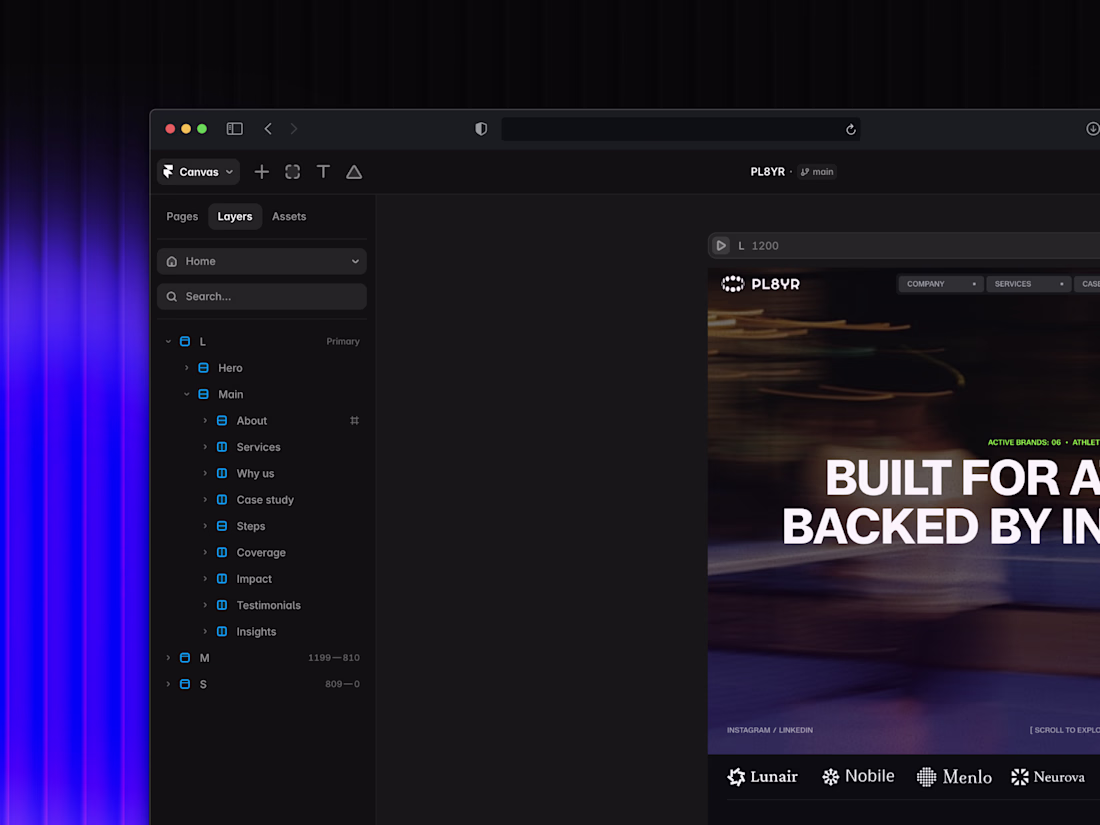Expand the Insights layer

point(205,631)
